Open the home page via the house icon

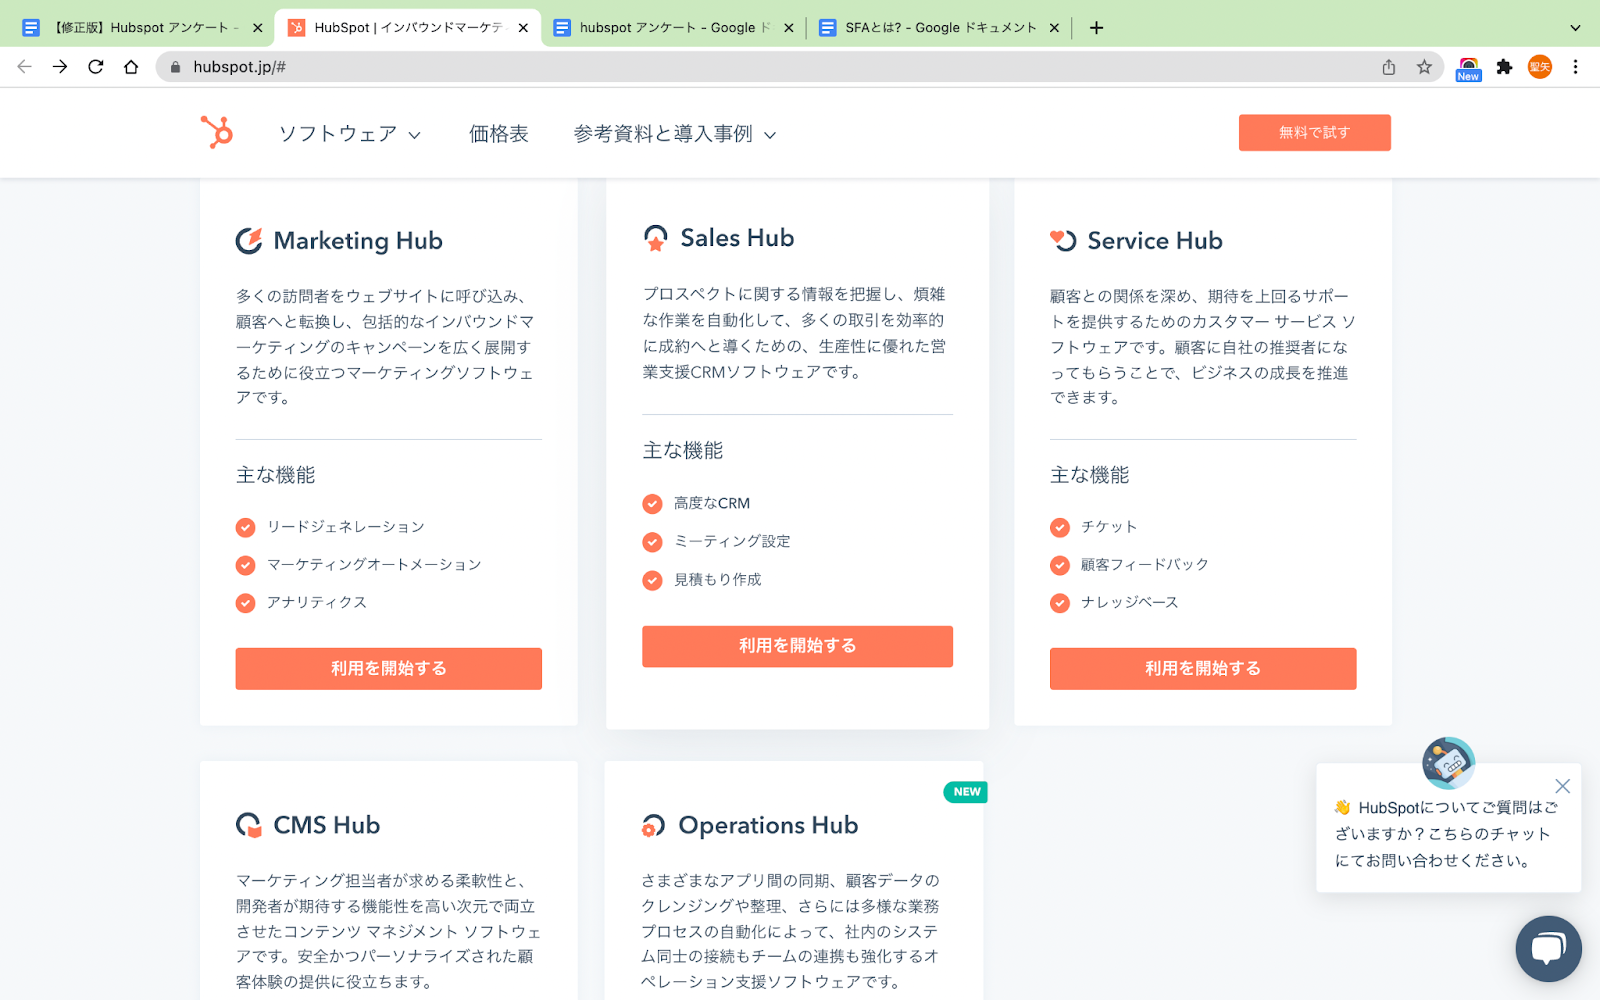[x=131, y=67]
